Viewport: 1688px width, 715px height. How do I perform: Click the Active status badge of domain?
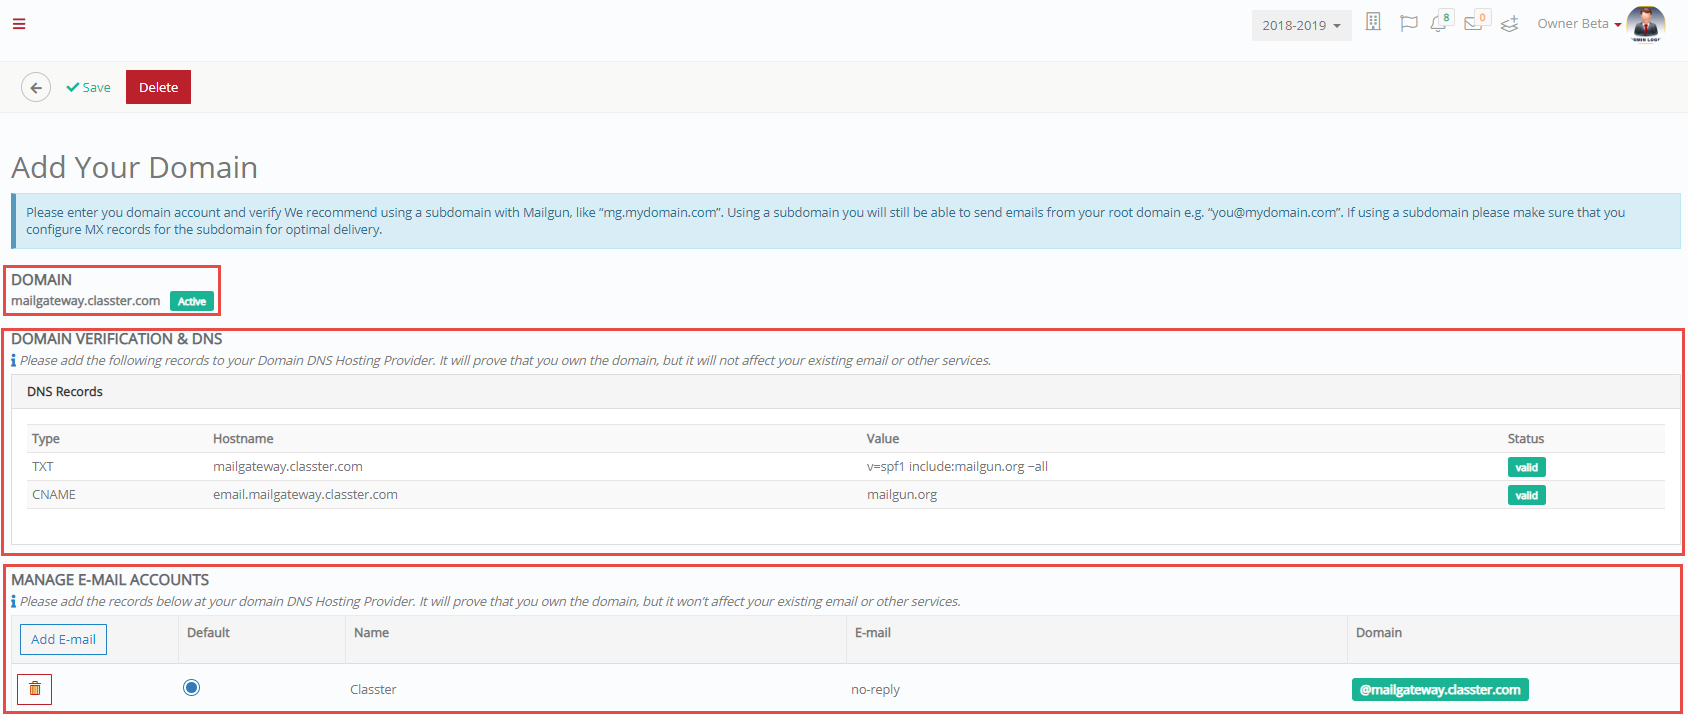click(192, 301)
